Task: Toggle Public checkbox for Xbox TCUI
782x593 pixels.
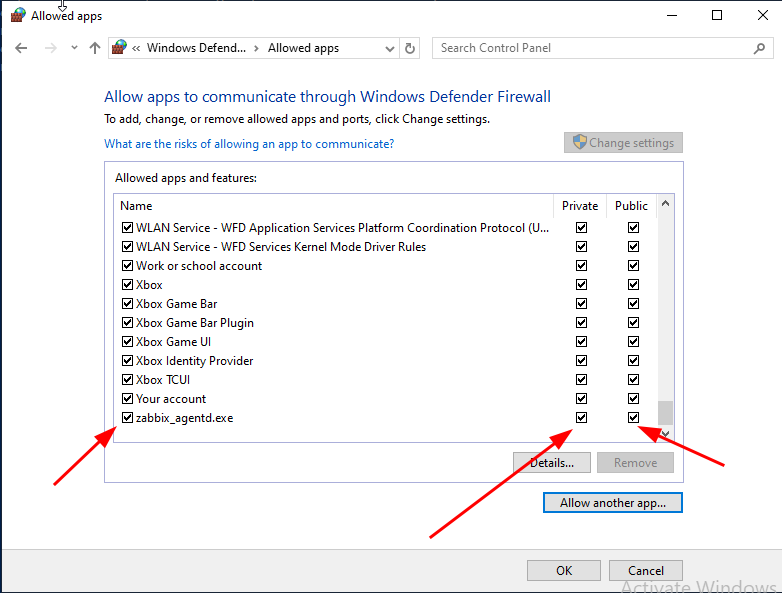Action: [x=633, y=380]
